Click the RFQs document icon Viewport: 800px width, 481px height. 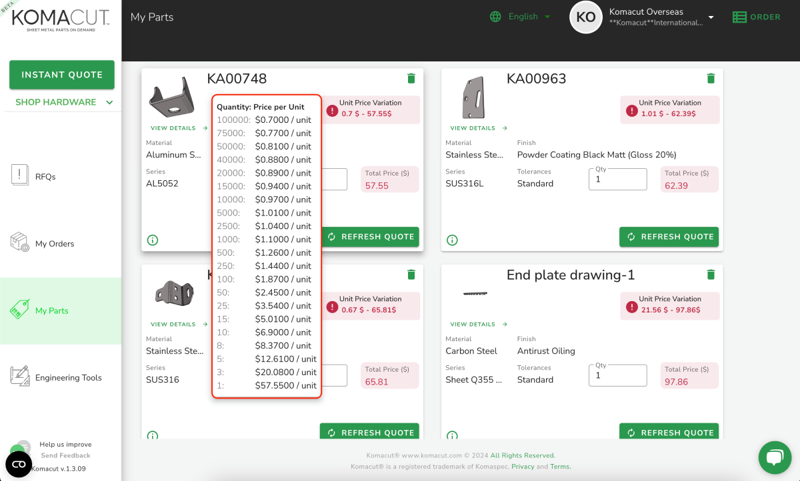pos(19,175)
